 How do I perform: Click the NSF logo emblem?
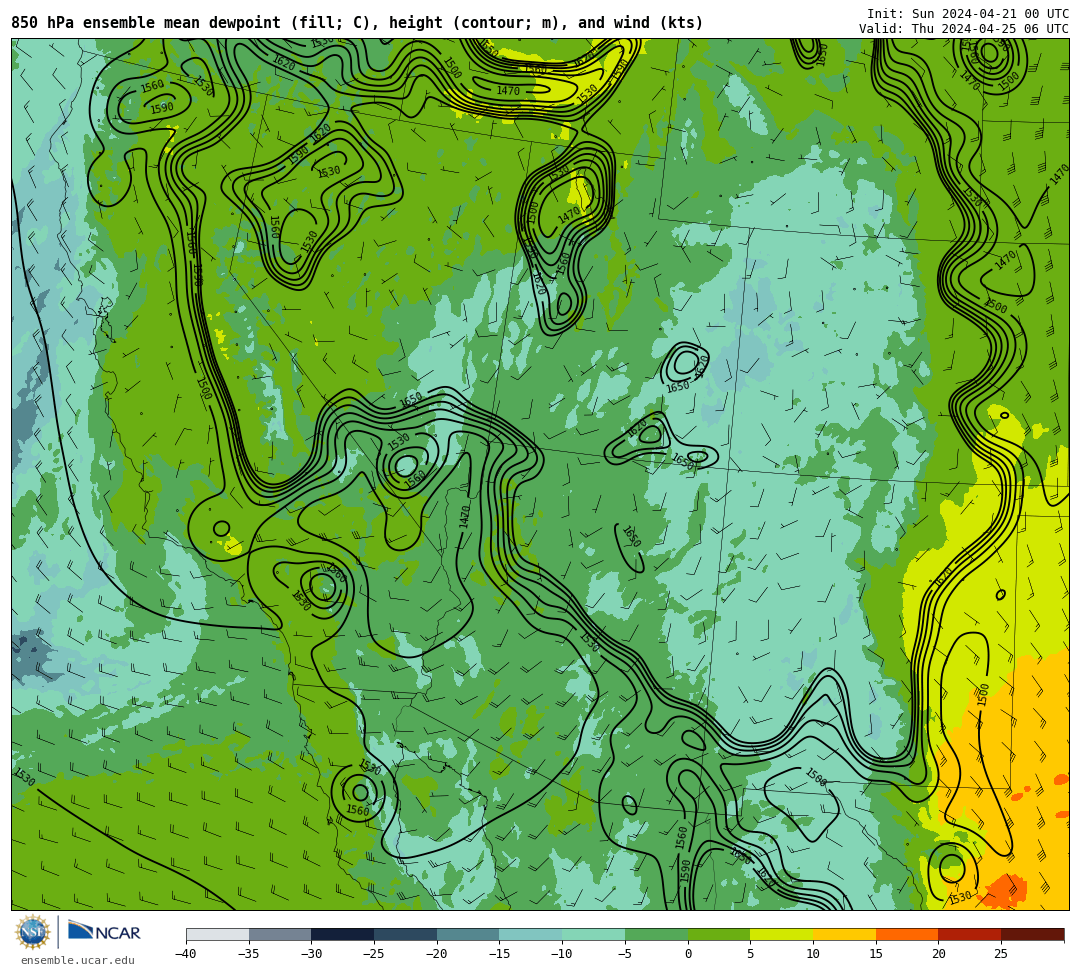pyautogui.click(x=33, y=932)
